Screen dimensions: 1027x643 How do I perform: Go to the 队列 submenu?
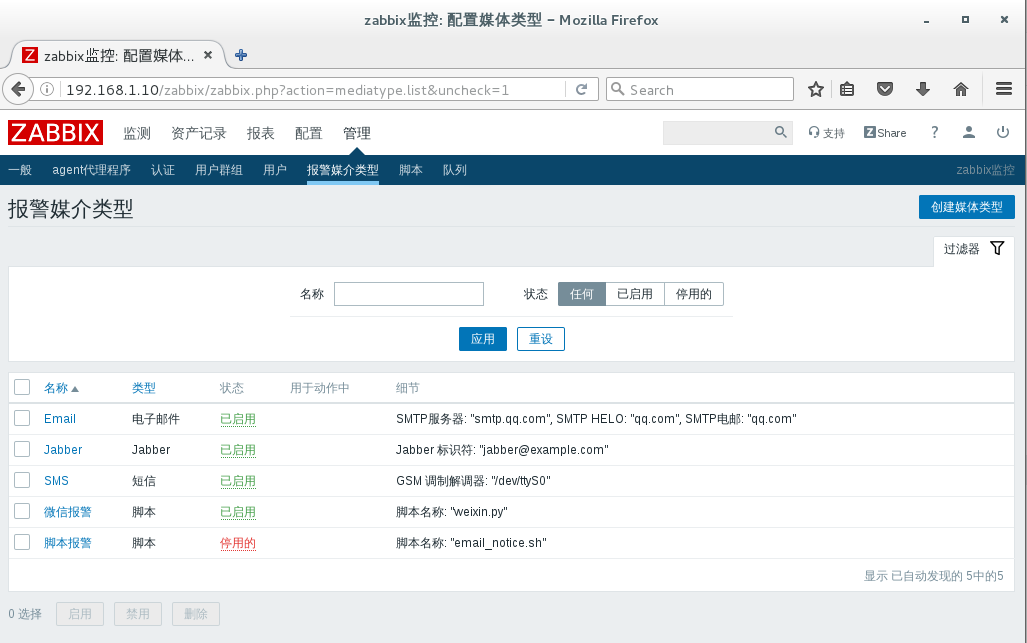click(455, 170)
